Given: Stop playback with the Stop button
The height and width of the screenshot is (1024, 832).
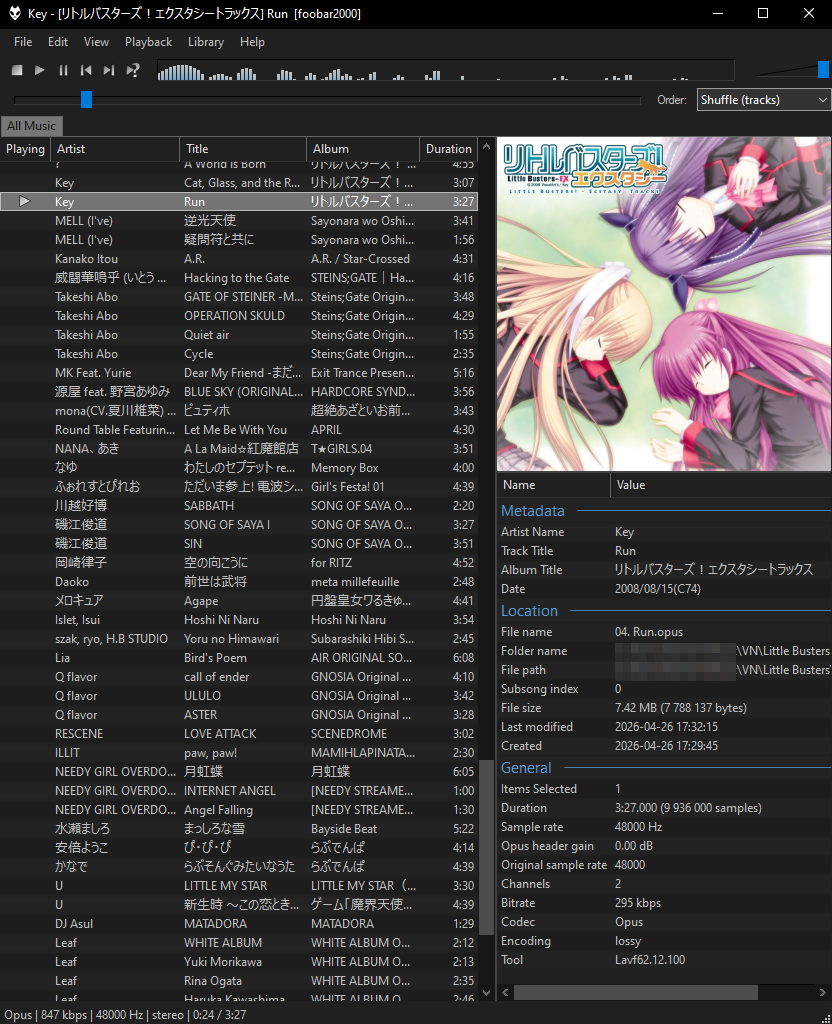Looking at the screenshot, I should [x=18, y=70].
